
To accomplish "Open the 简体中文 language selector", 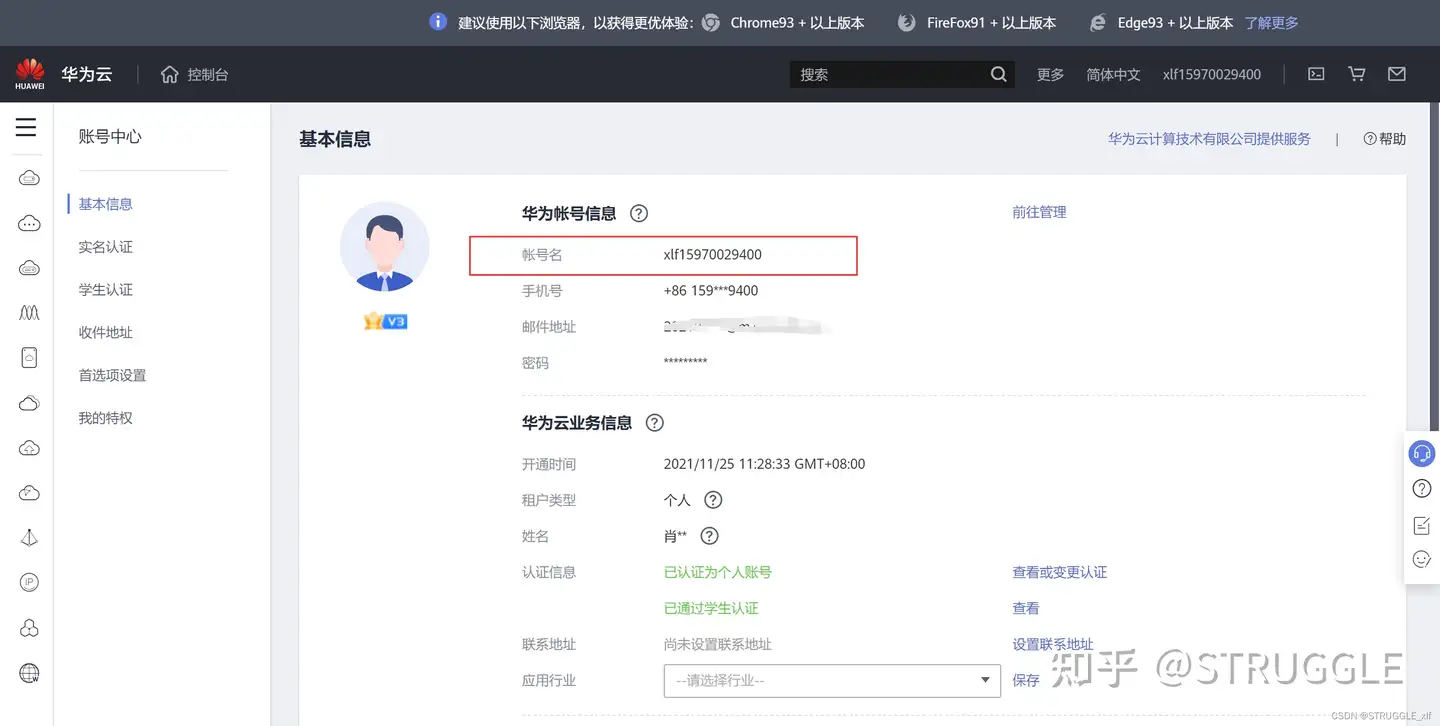I will point(1113,74).
